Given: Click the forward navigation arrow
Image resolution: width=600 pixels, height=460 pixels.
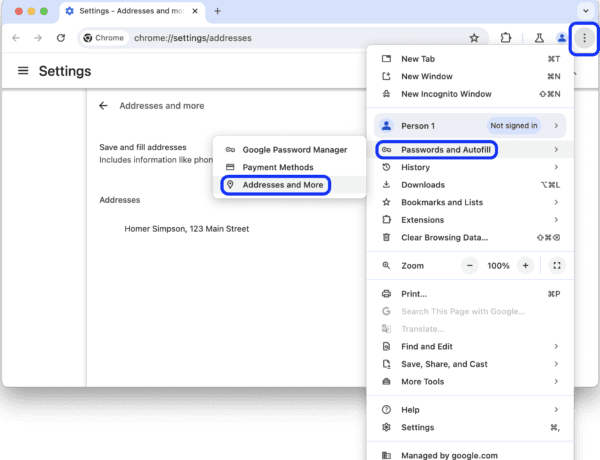Looking at the screenshot, I should [x=38, y=38].
